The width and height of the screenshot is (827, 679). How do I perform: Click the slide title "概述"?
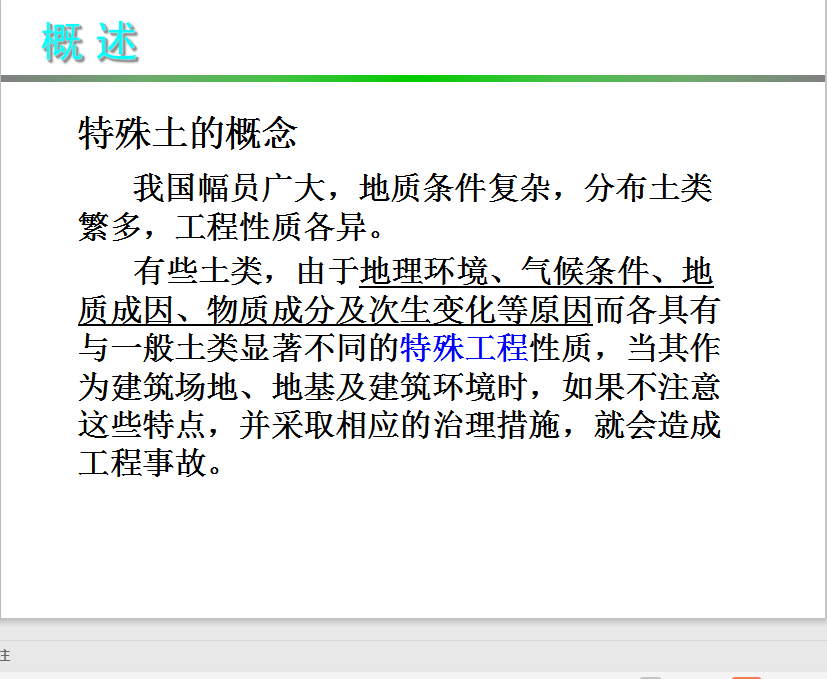(x=90, y=42)
